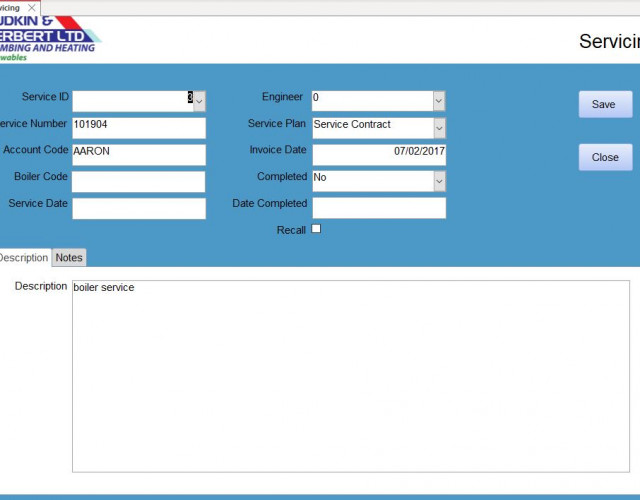Screen dimensions: 640x500
Task: Open the Service ID dropdown arrow
Action: 199,101
